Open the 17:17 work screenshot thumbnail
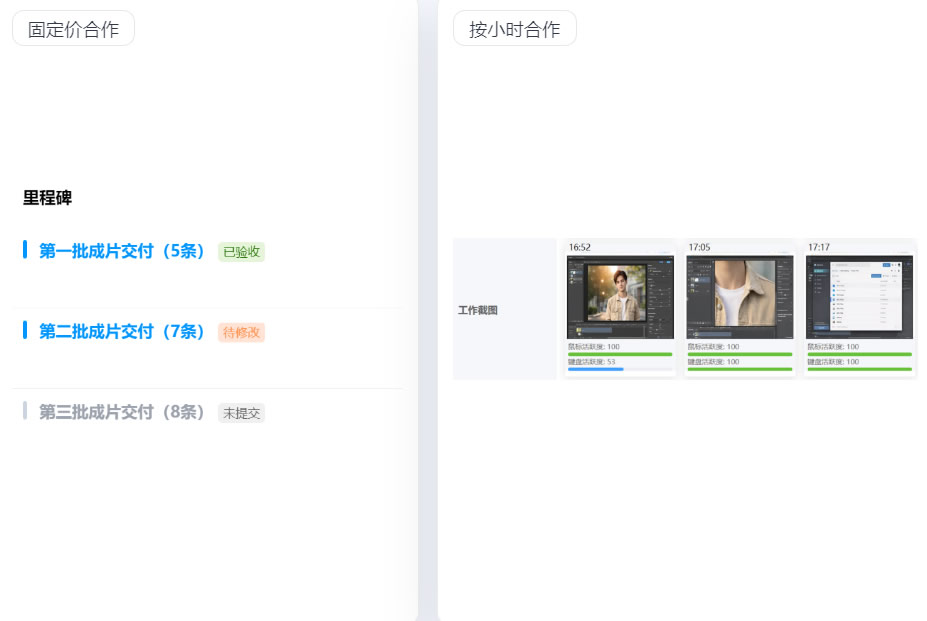This screenshot has width=927, height=621. (x=860, y=297)
